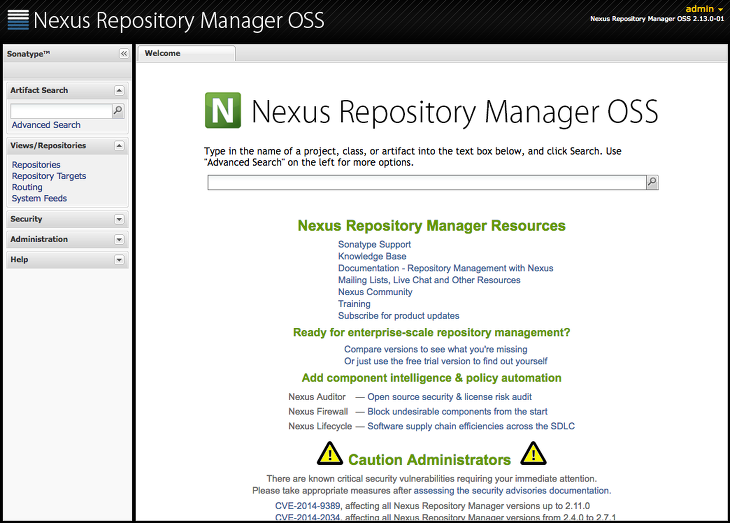Open Sonatype Support link

374,245
